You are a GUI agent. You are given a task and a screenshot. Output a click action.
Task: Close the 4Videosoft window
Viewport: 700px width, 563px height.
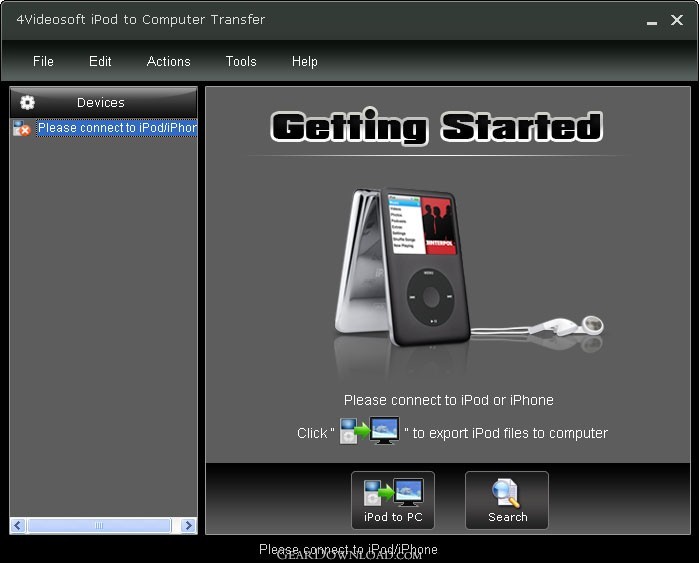(x=677, y=20)
